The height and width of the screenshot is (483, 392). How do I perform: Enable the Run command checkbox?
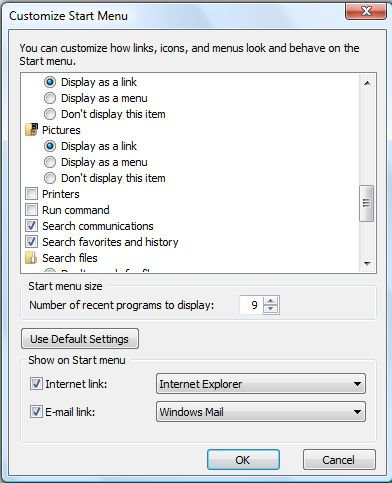coord(32,210)
